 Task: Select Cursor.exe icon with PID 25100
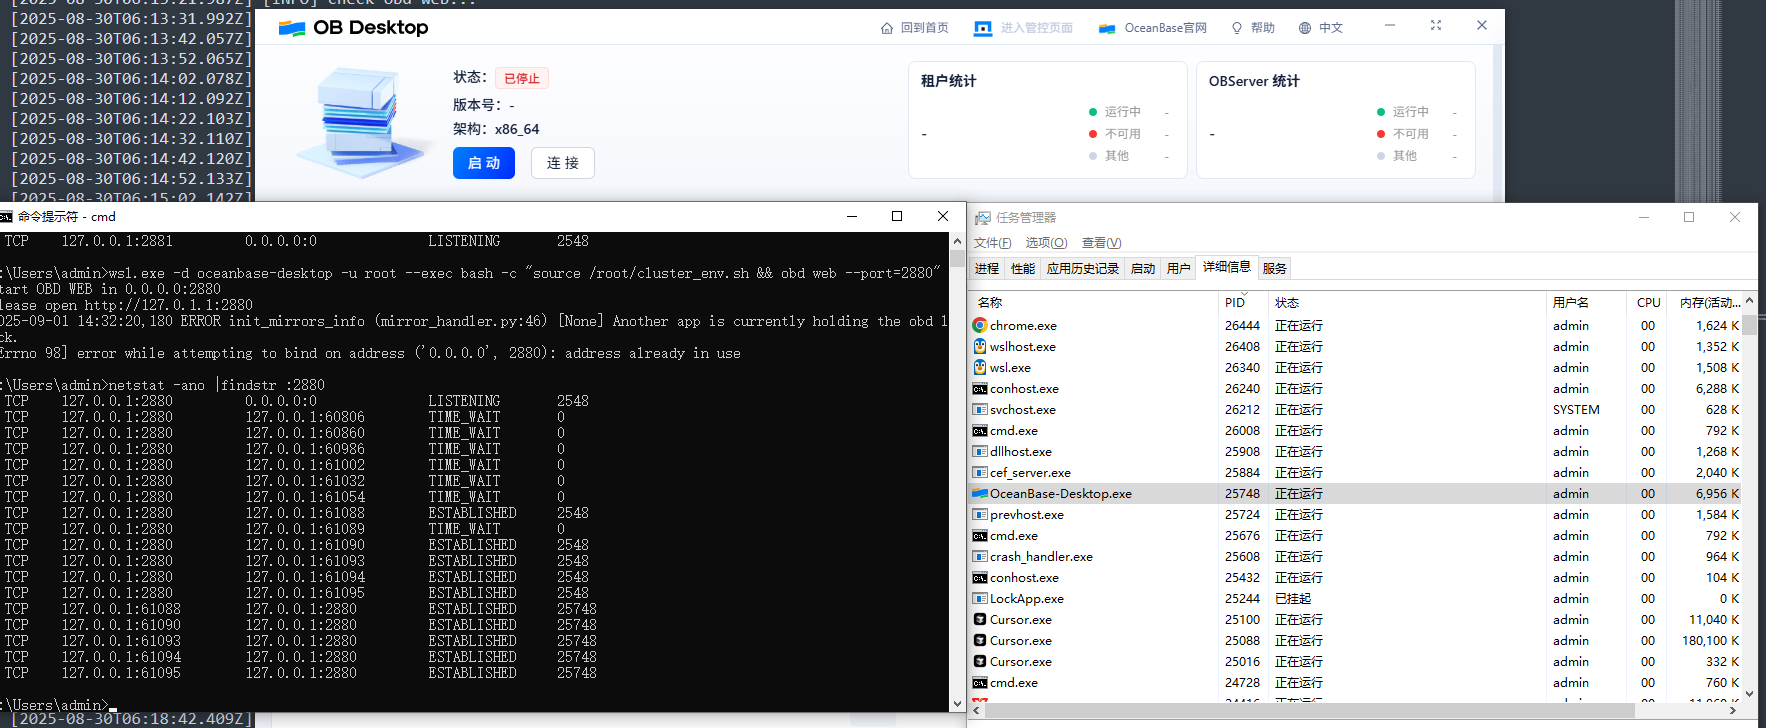(x=980, y=619)
